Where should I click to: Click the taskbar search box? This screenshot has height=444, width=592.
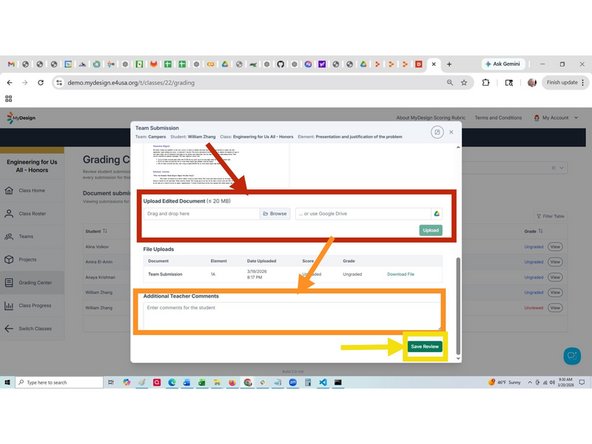(59, 382)
